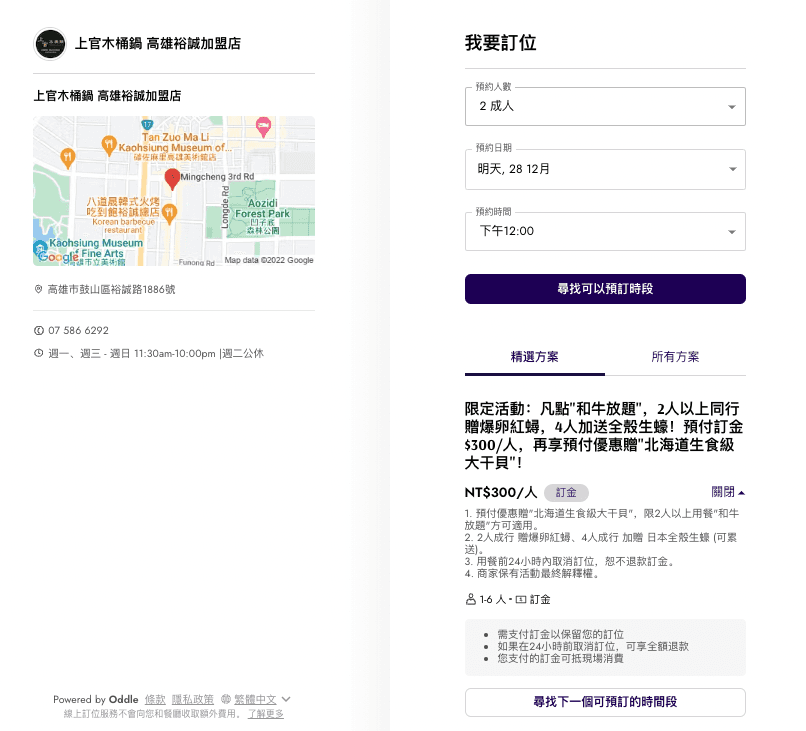Open the 了解更多 link

(266, 713)
